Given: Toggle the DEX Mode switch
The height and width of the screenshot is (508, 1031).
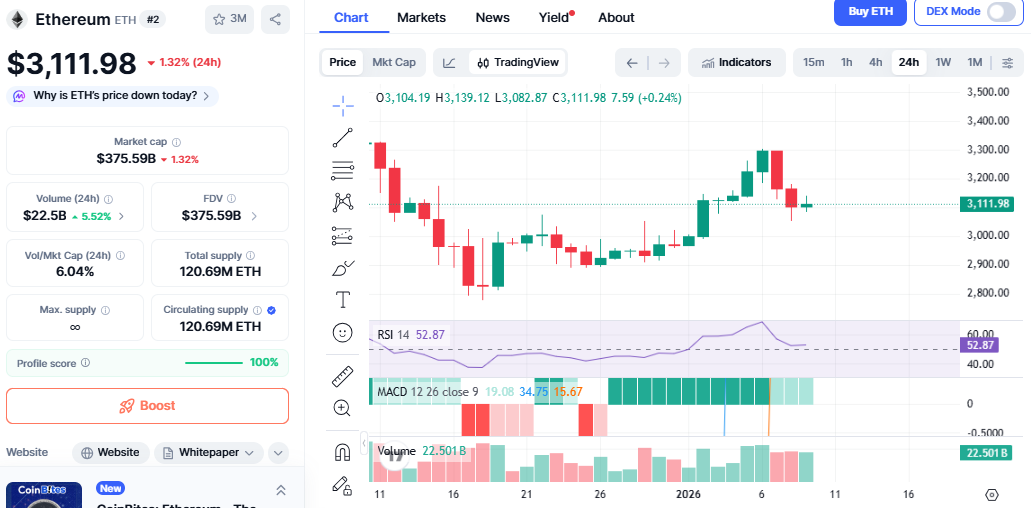Looking at the screenshot, I should point(1000,11).
